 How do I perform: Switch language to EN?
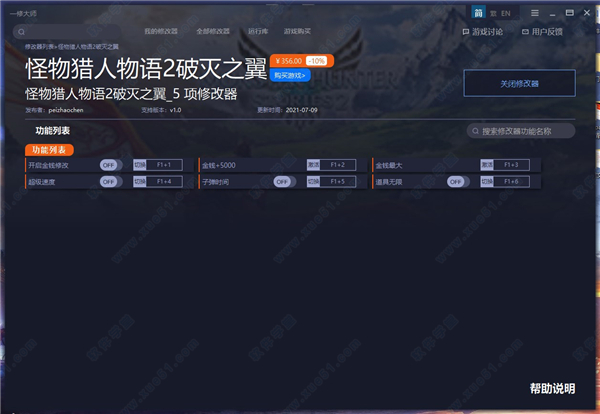(x=505, y=13)
